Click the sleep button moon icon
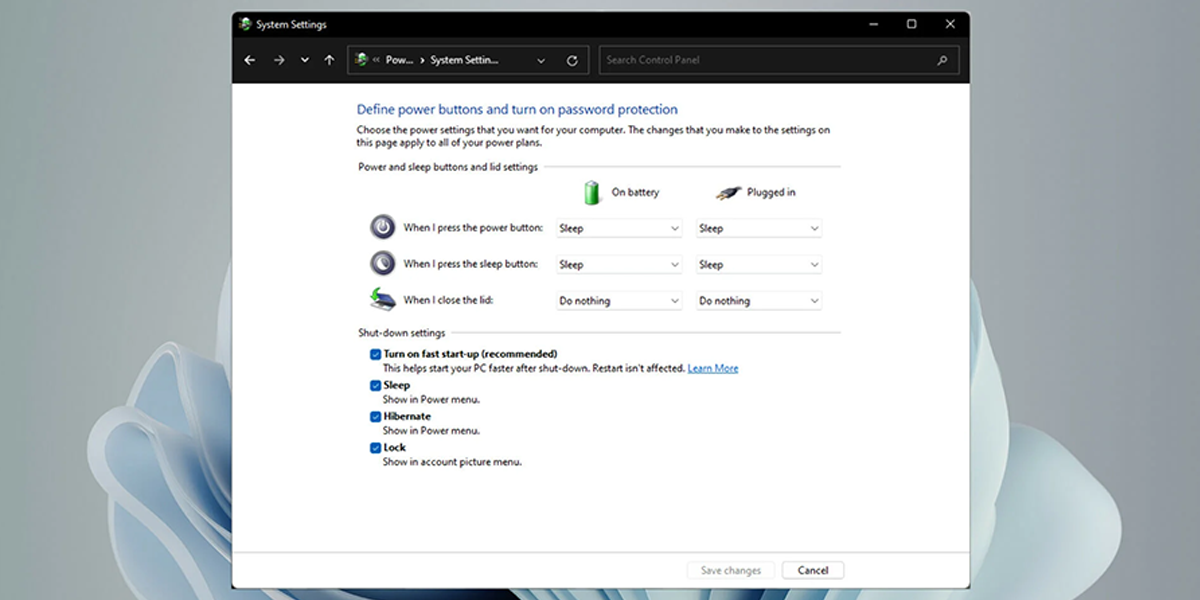The width and height of the screenshot is (1200, 600). pos(383,263)
